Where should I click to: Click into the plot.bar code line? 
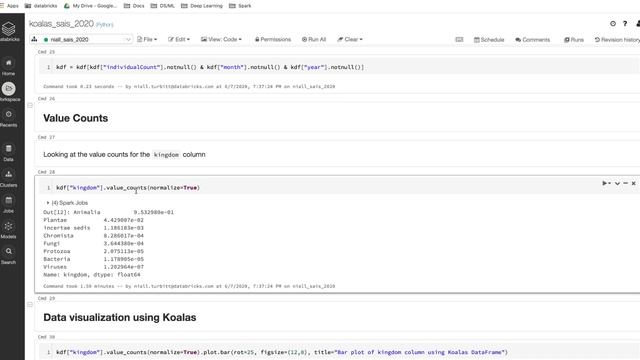click(x=282, y=352)
